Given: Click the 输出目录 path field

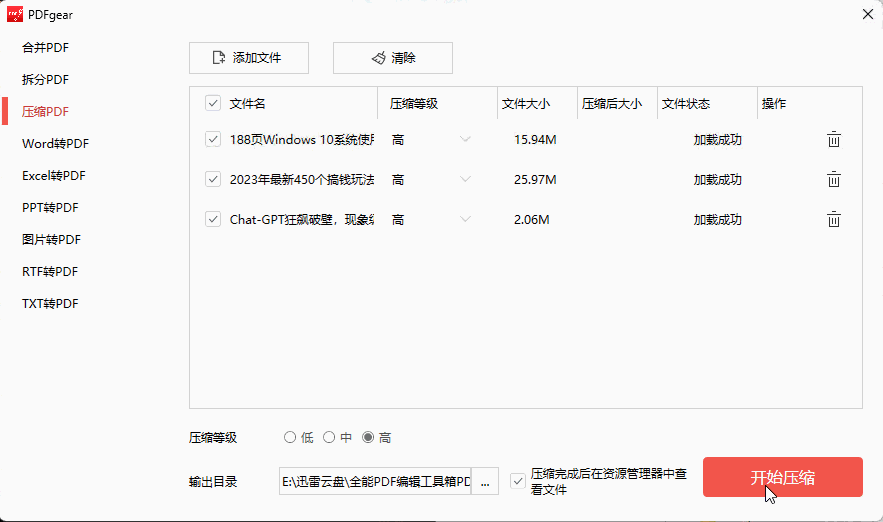Looking at the screenshot, I should 375,481.
